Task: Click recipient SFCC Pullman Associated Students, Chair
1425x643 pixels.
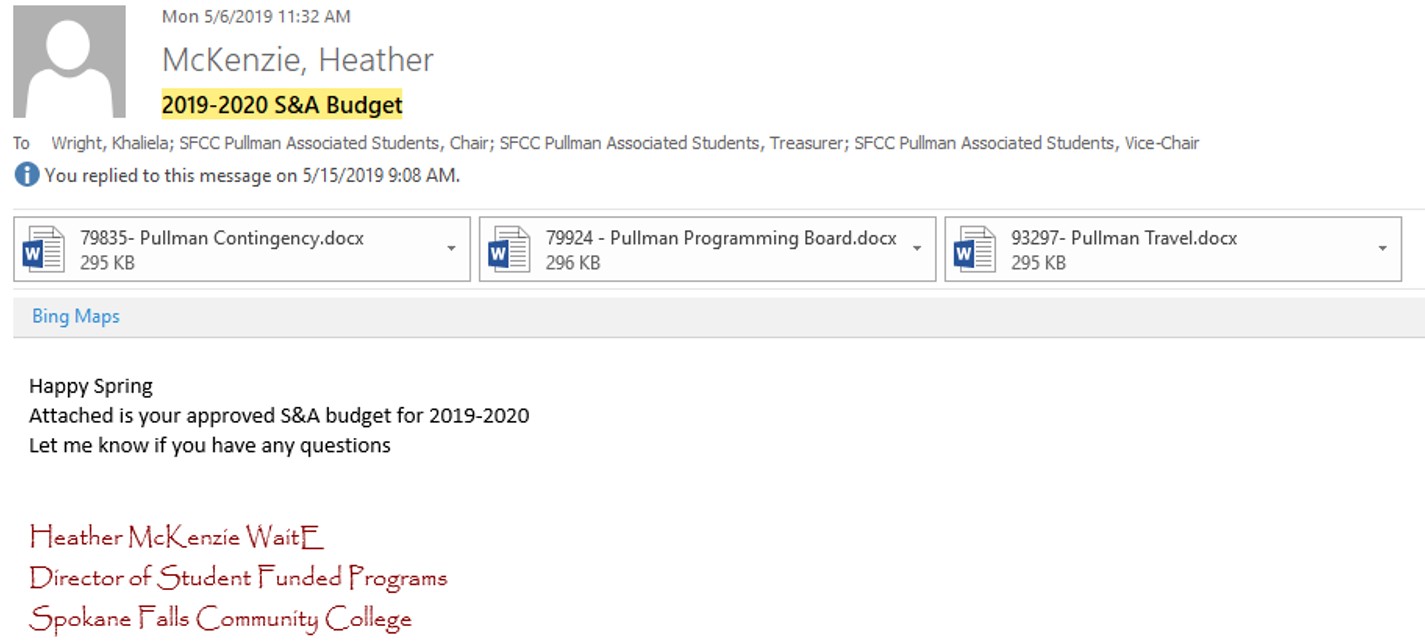Action: click(335, 143)
